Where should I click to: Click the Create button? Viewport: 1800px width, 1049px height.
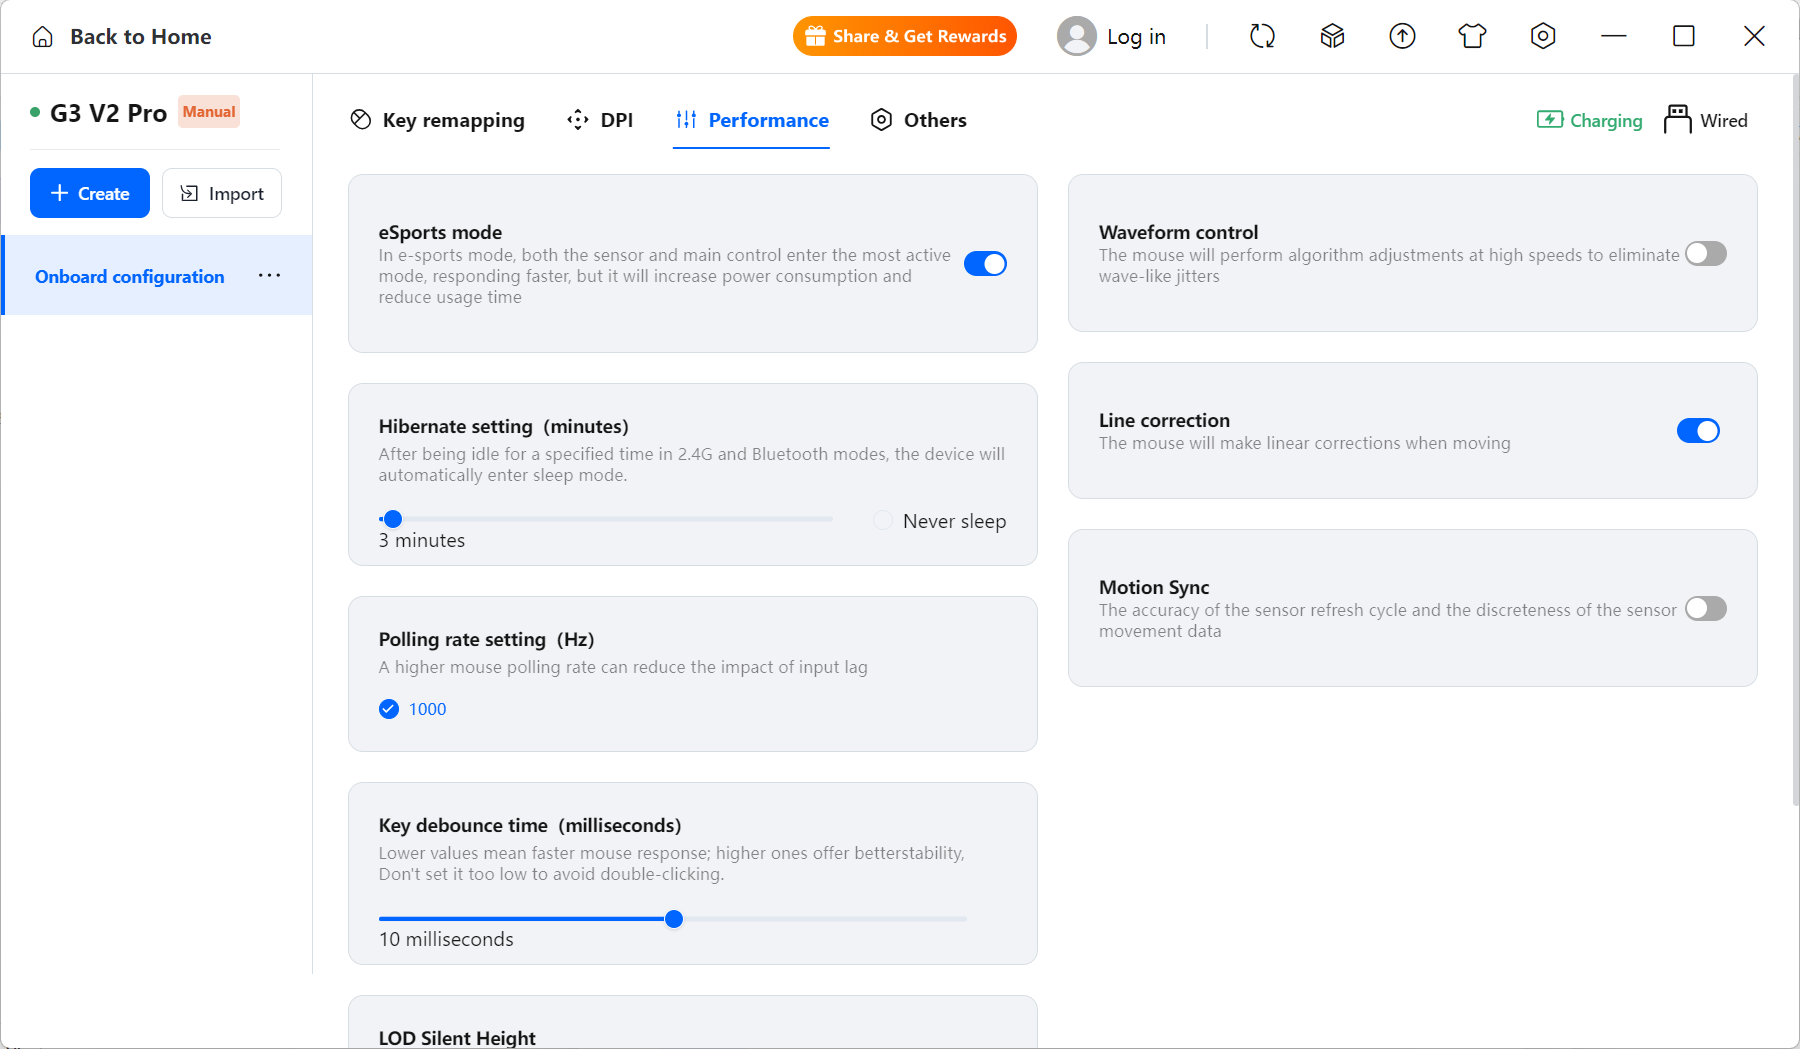[x=90, y=193]
